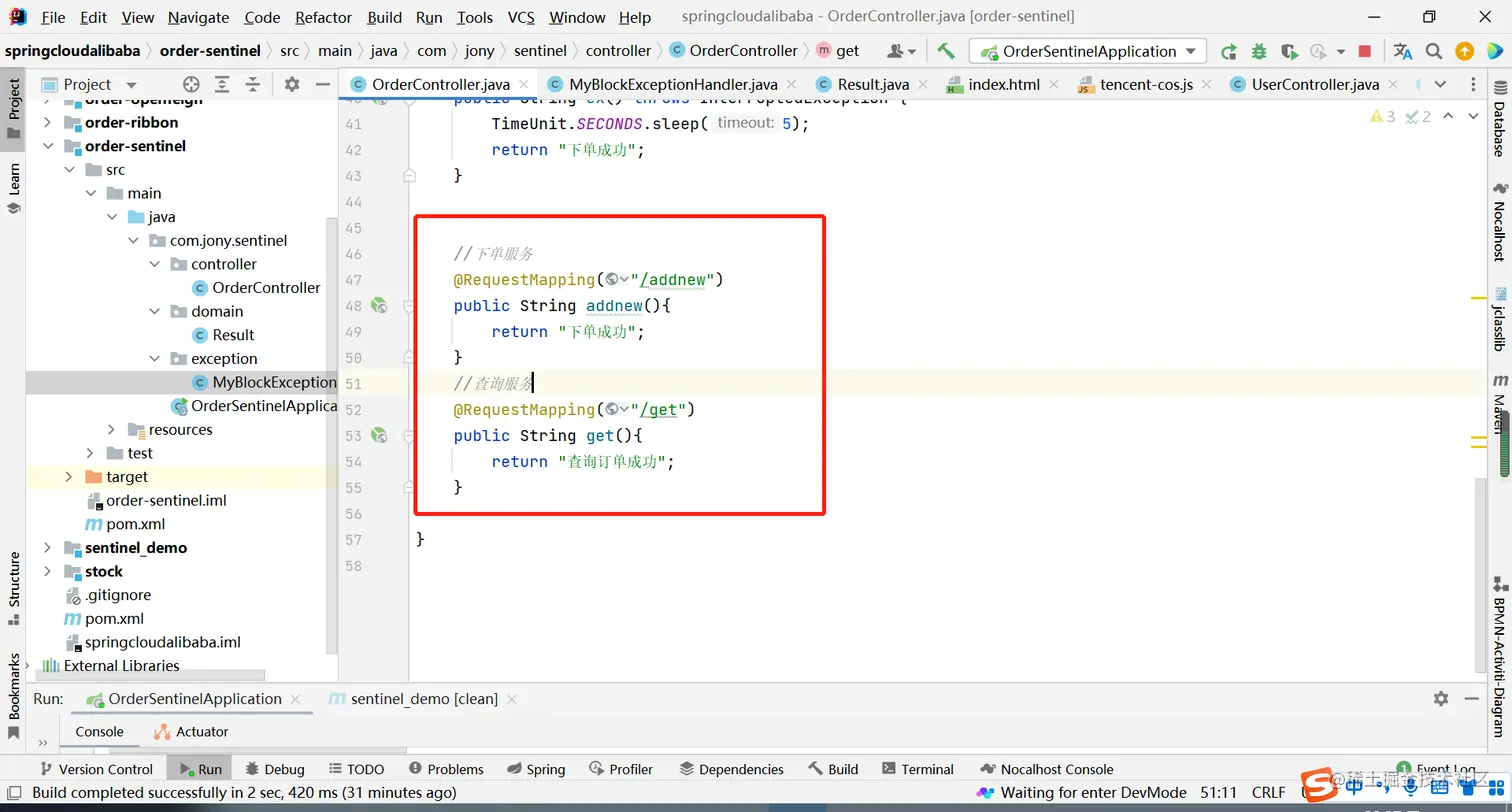Open the Project view selector dropdown

[90, 84]
